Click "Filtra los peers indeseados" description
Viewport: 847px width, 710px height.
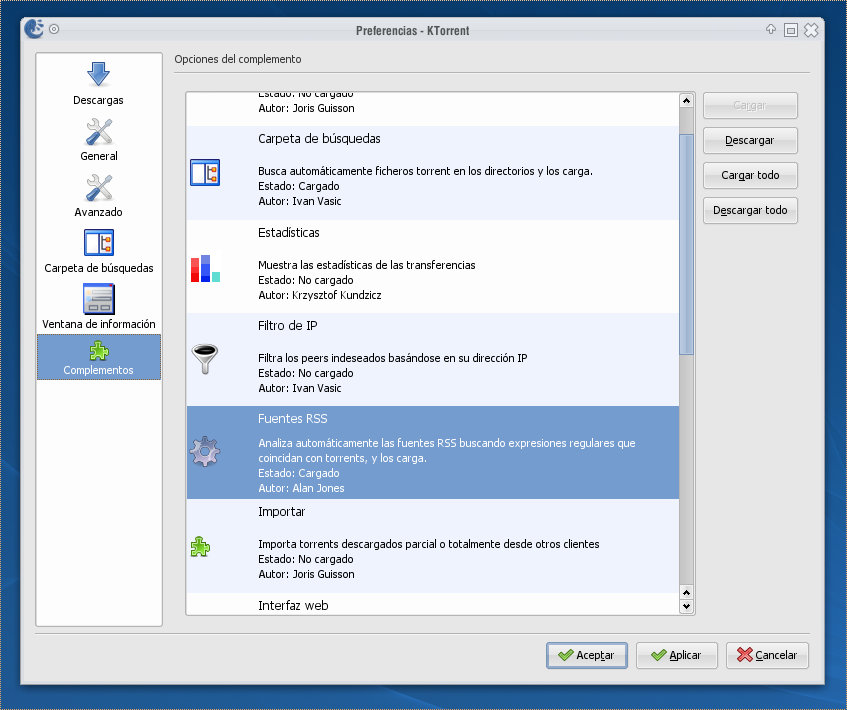click(x=393, y=358)
